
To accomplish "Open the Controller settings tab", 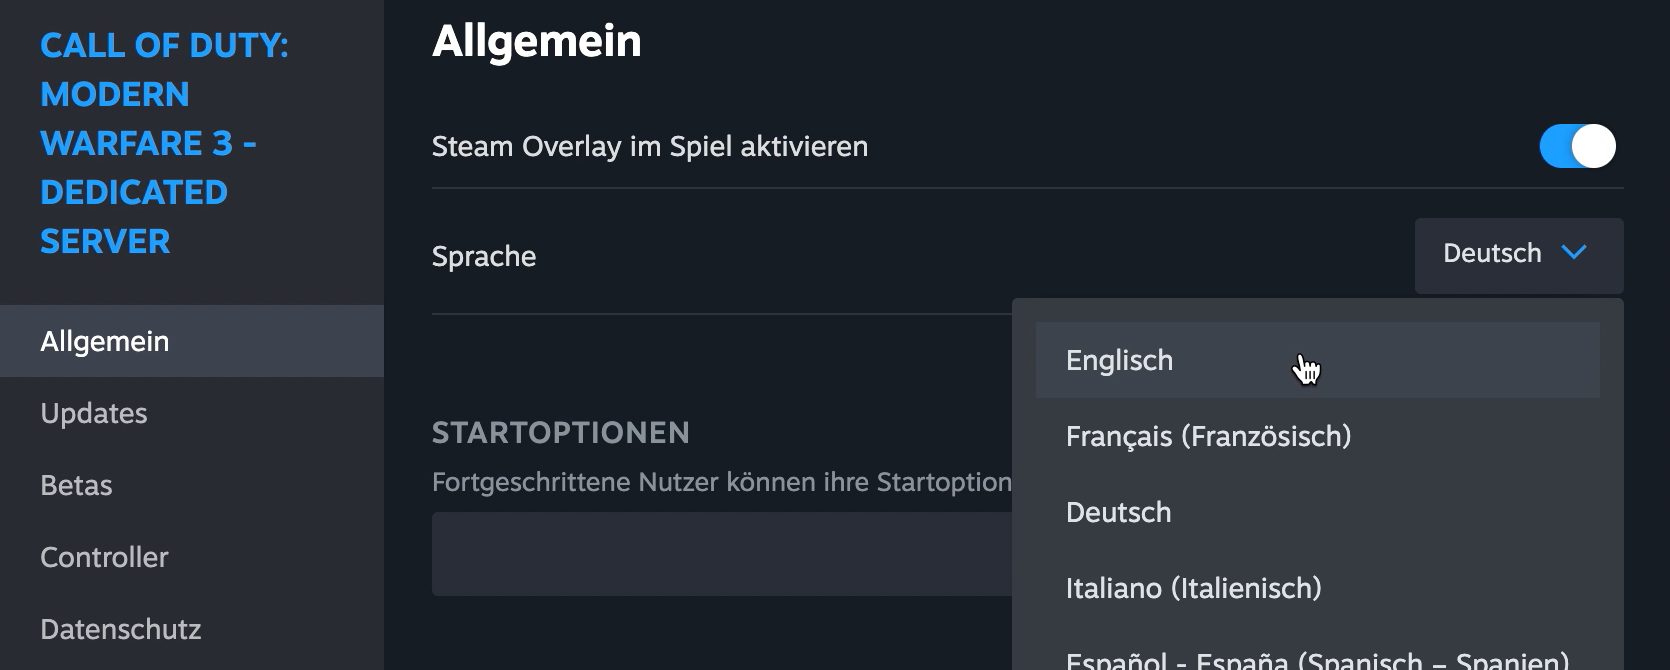I will click(104, 558).
